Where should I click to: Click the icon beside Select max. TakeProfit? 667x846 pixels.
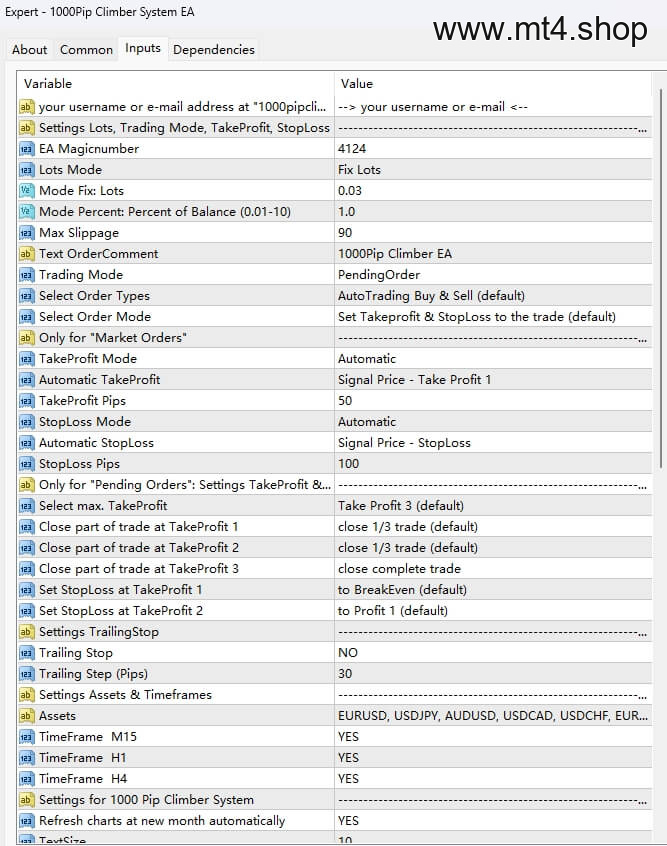[26, 507]
